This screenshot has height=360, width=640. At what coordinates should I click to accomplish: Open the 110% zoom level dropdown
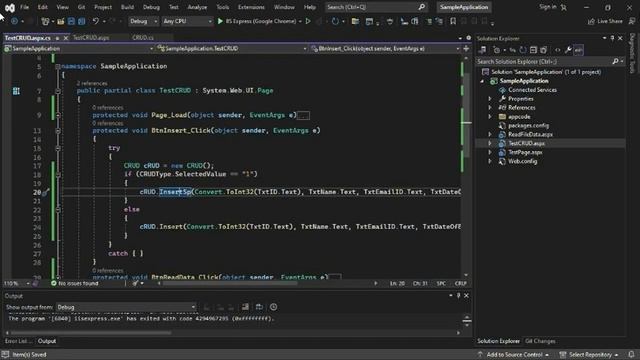tap(17, 283)
